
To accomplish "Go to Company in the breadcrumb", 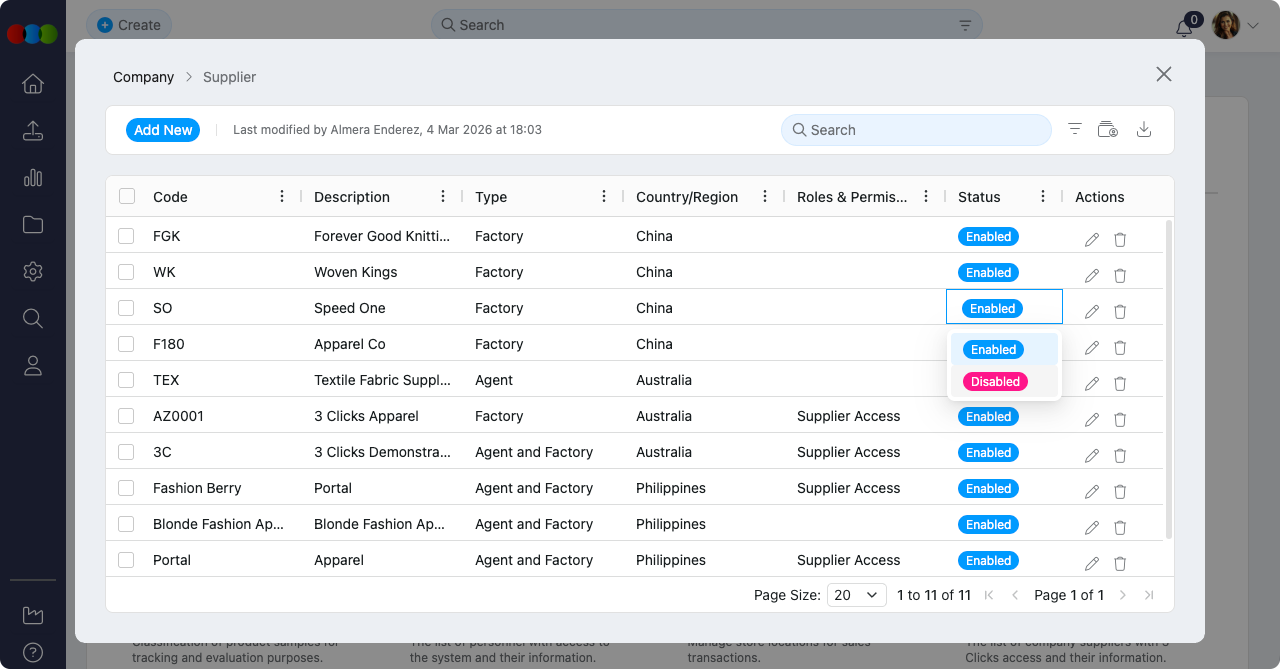I will [143, 77].
